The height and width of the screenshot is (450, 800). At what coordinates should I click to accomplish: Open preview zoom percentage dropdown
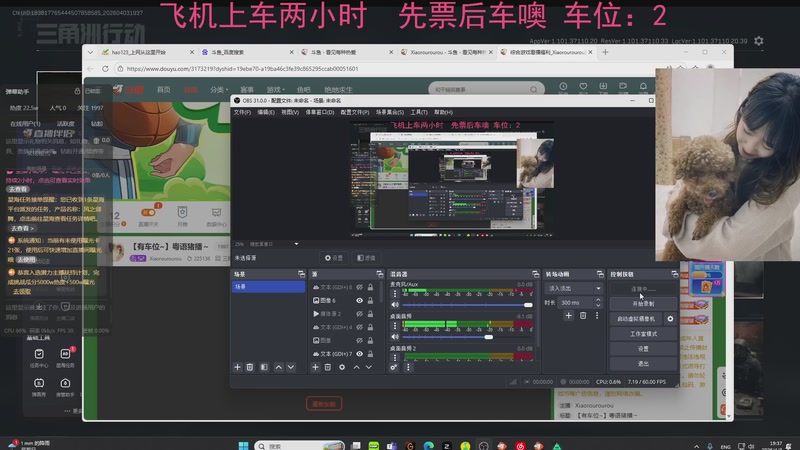pyautogui.click(x=296, y=244)
